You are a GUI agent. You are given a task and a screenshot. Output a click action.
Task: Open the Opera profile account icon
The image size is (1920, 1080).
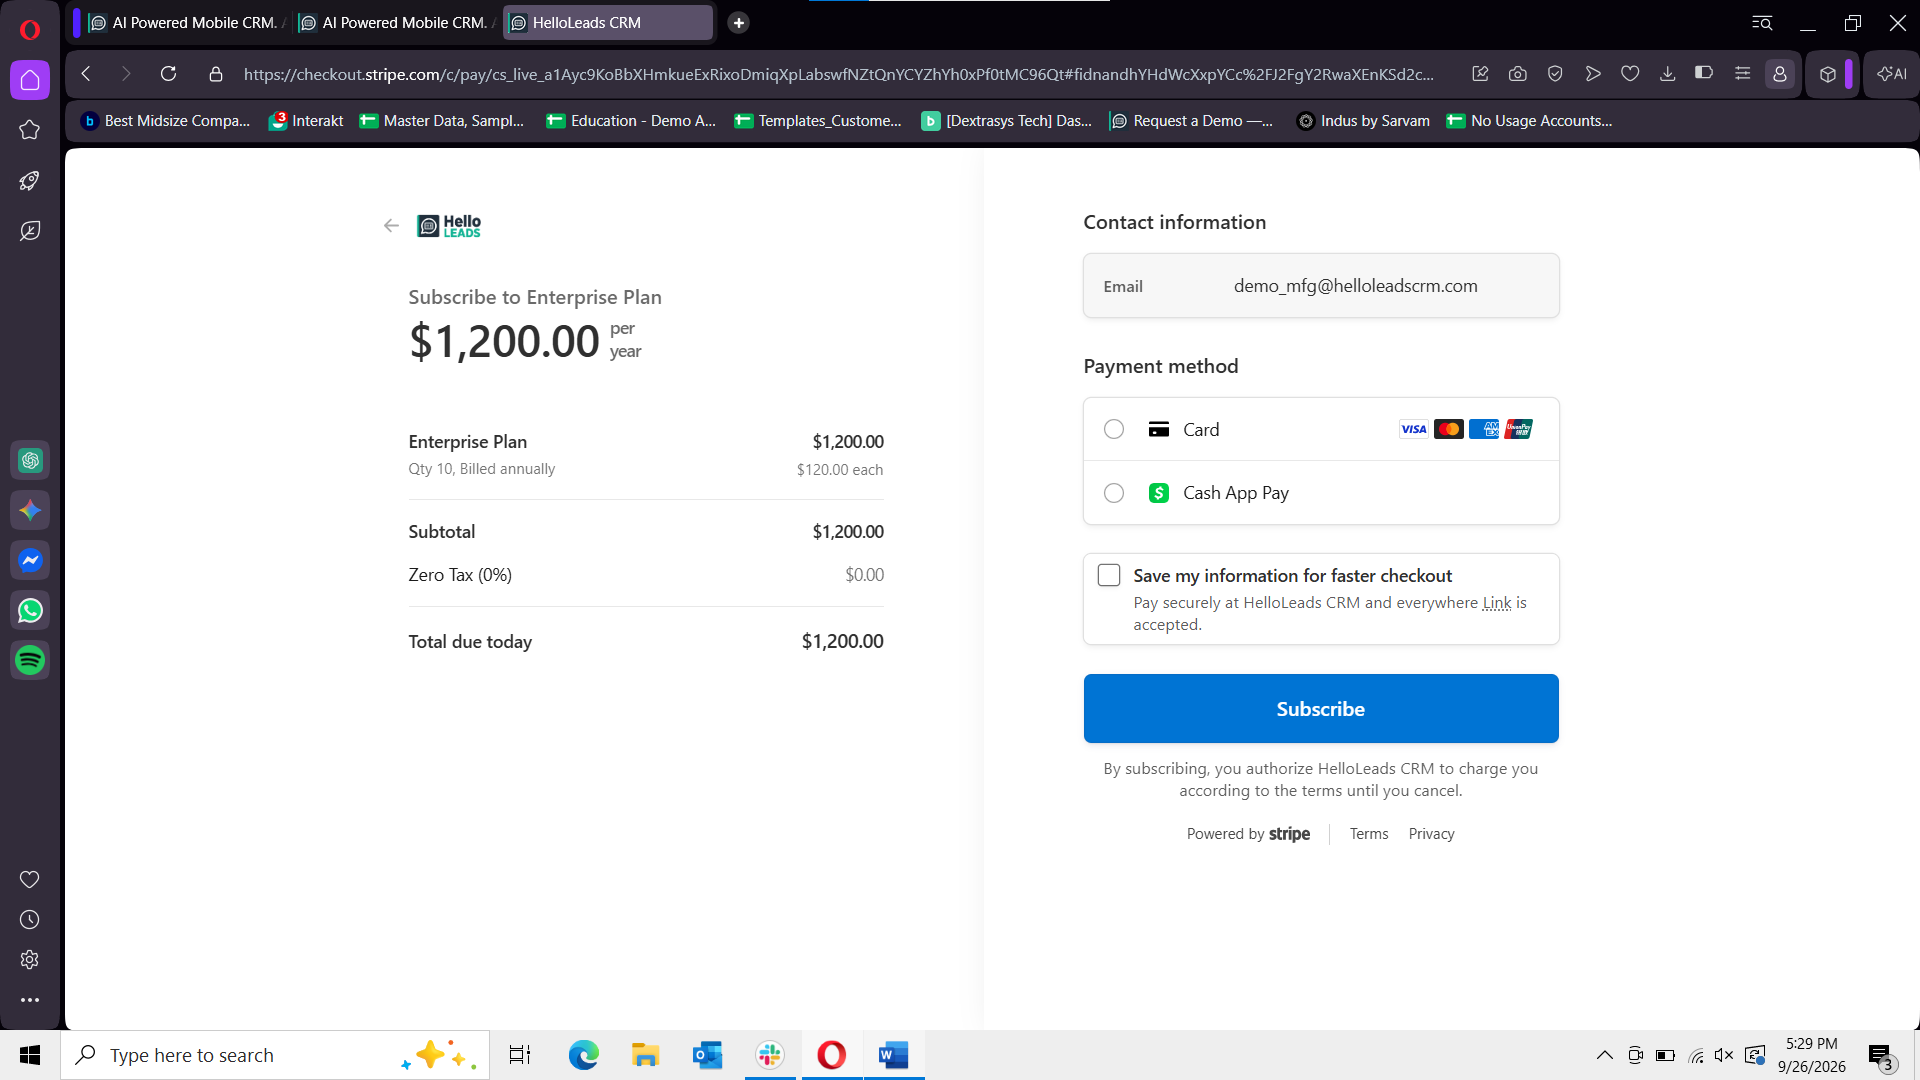(x=1780, y=74)
